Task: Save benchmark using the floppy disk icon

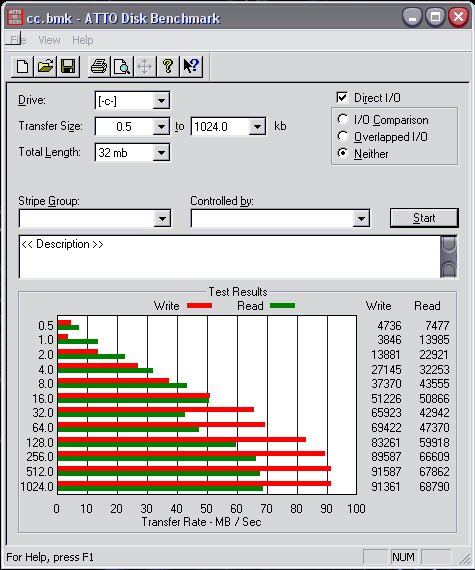Action: click(68, 67)
